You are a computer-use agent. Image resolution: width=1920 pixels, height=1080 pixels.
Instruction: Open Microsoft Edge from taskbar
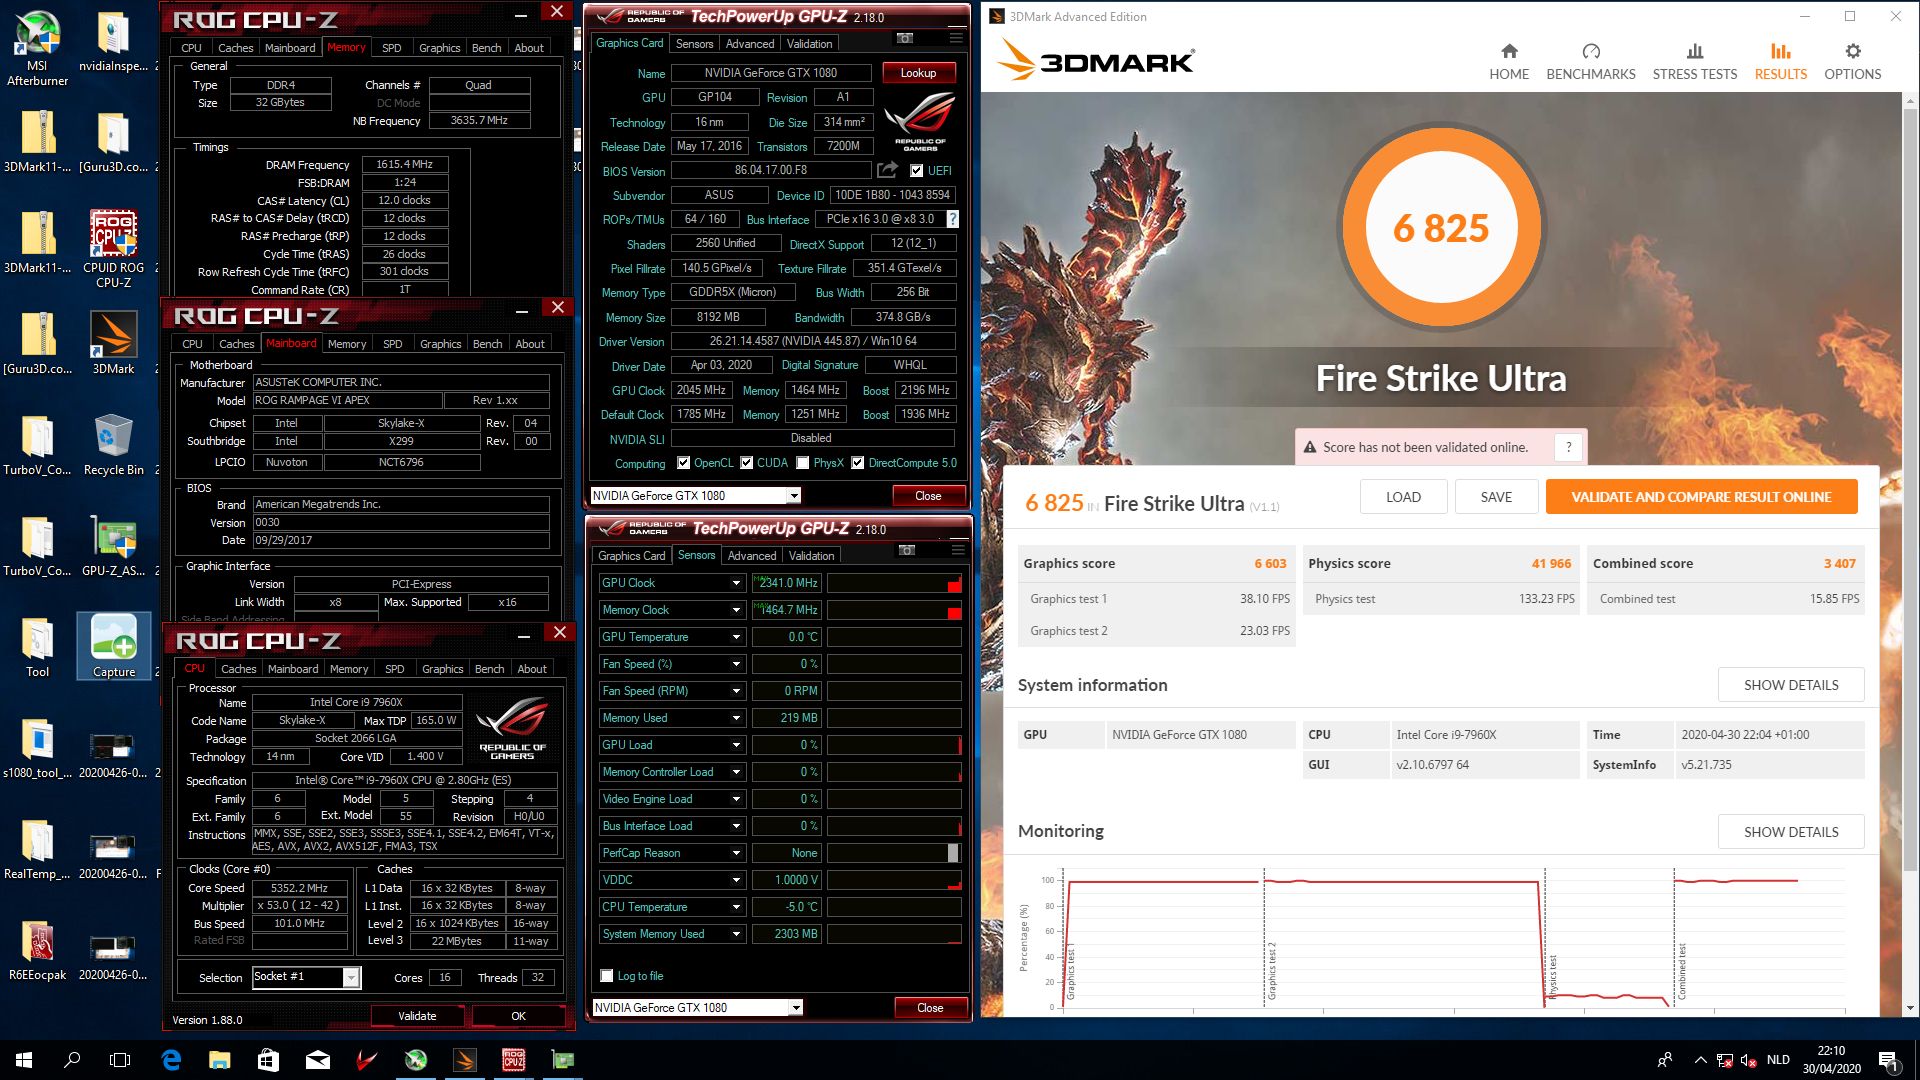tap(171, 1060)
